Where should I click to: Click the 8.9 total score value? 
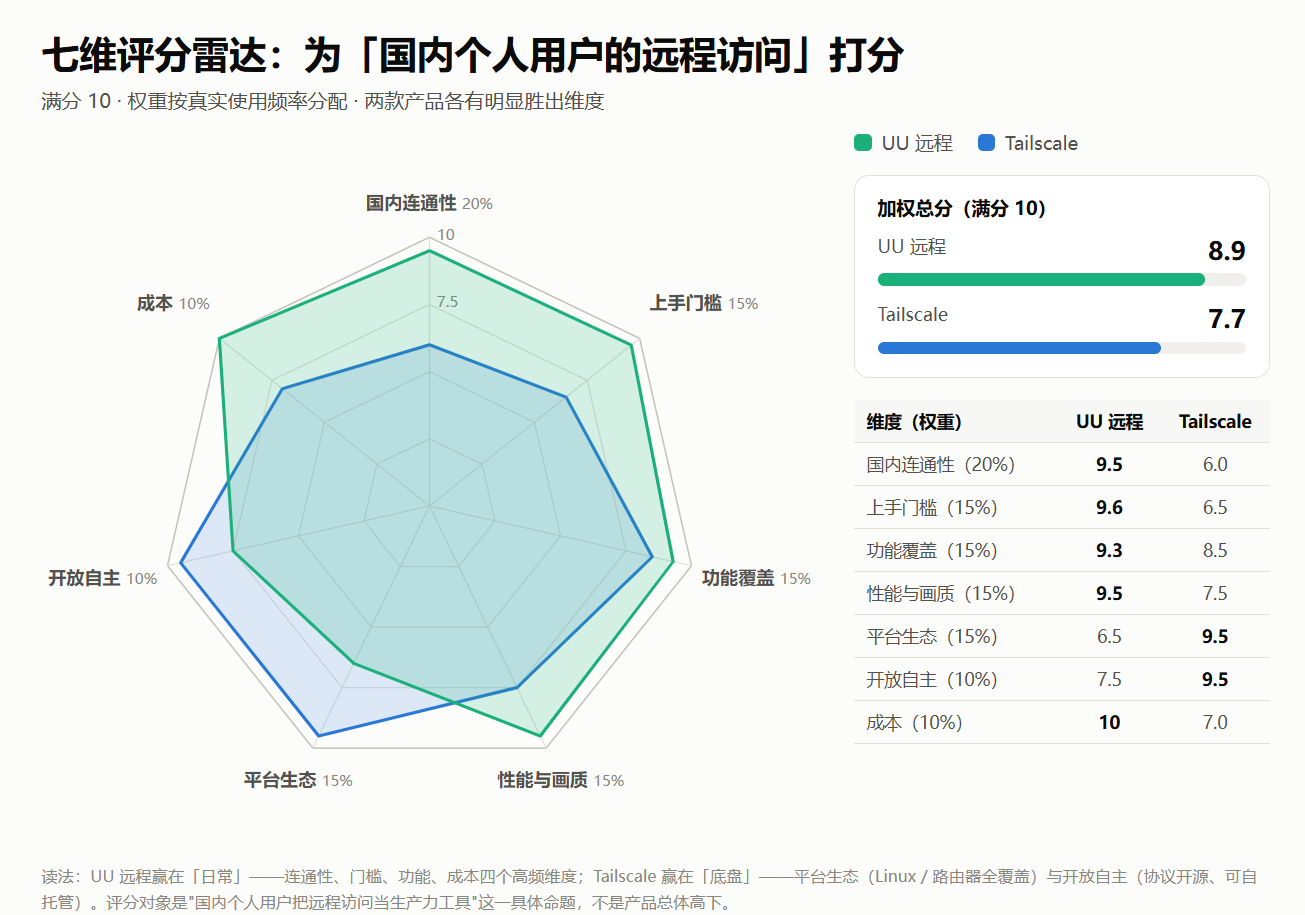point(1226,251)
